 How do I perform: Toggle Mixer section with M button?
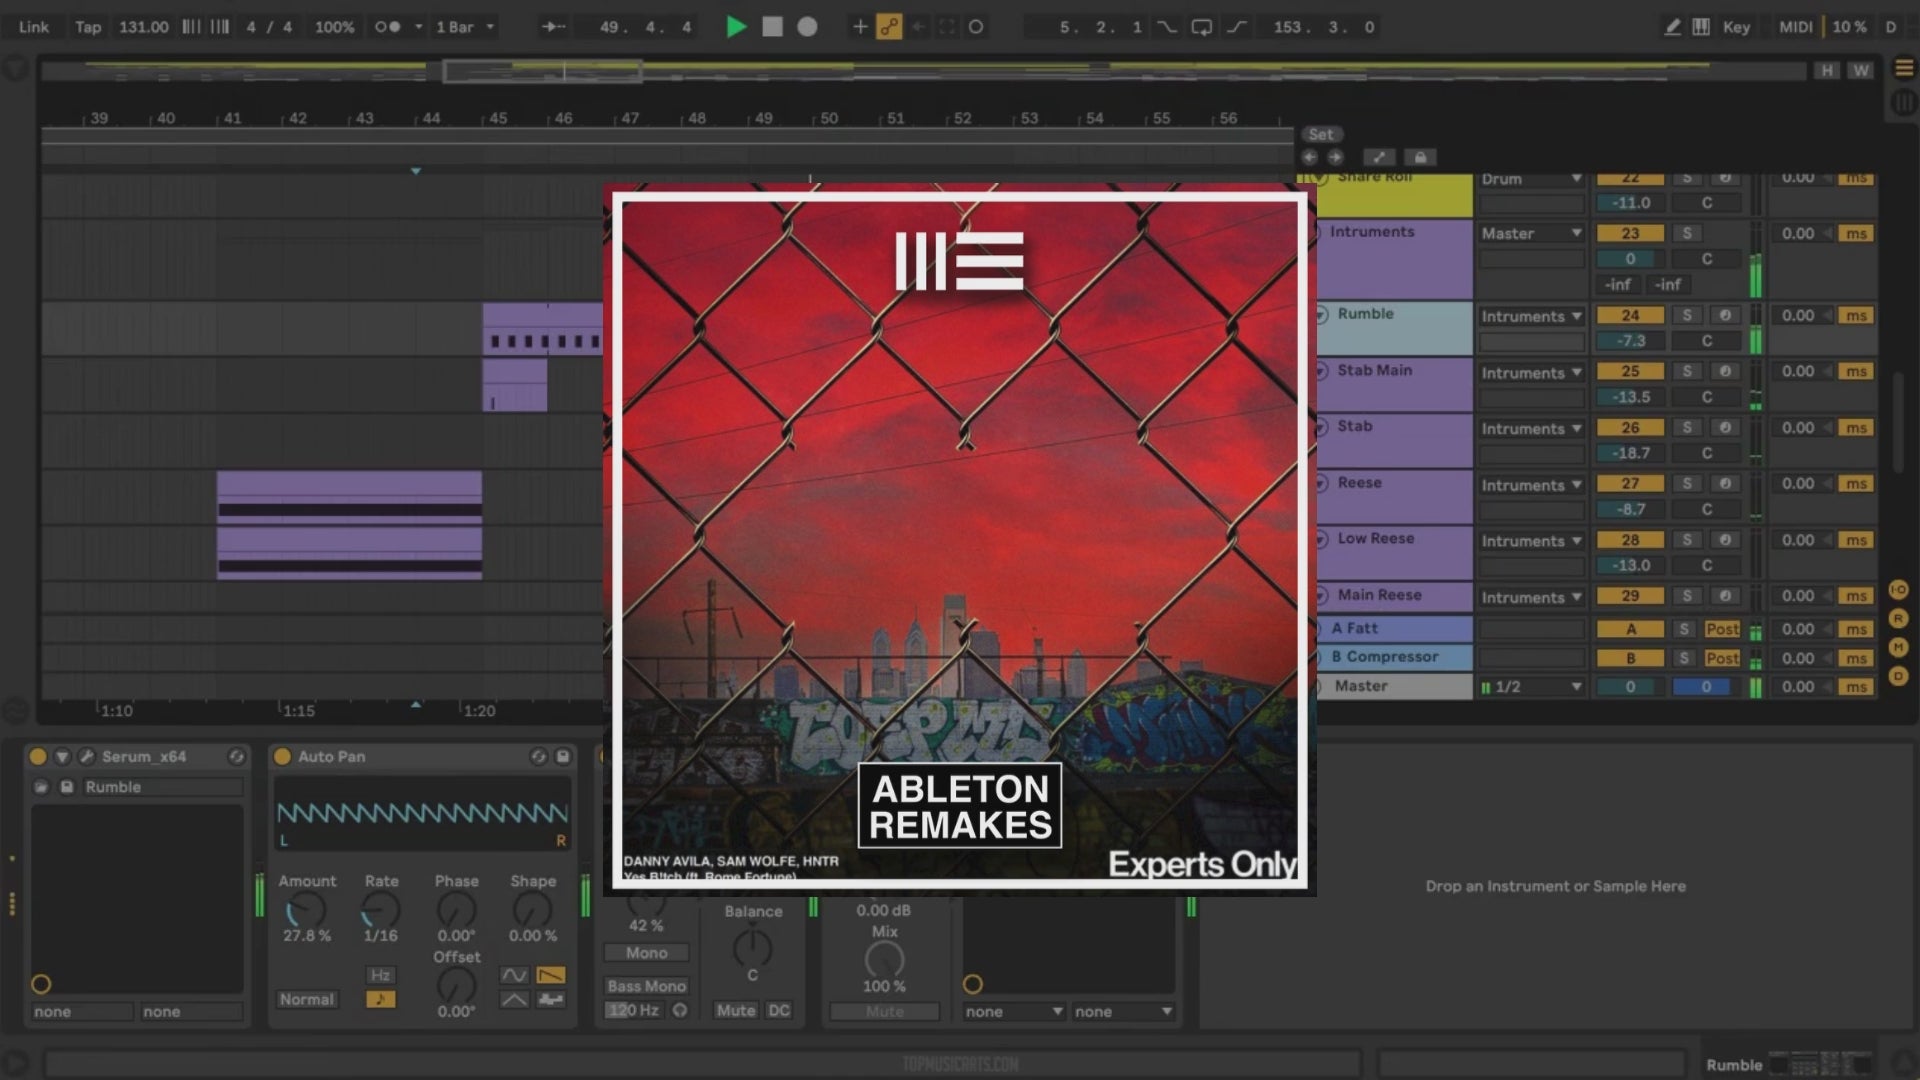[x=1898, y=648]
